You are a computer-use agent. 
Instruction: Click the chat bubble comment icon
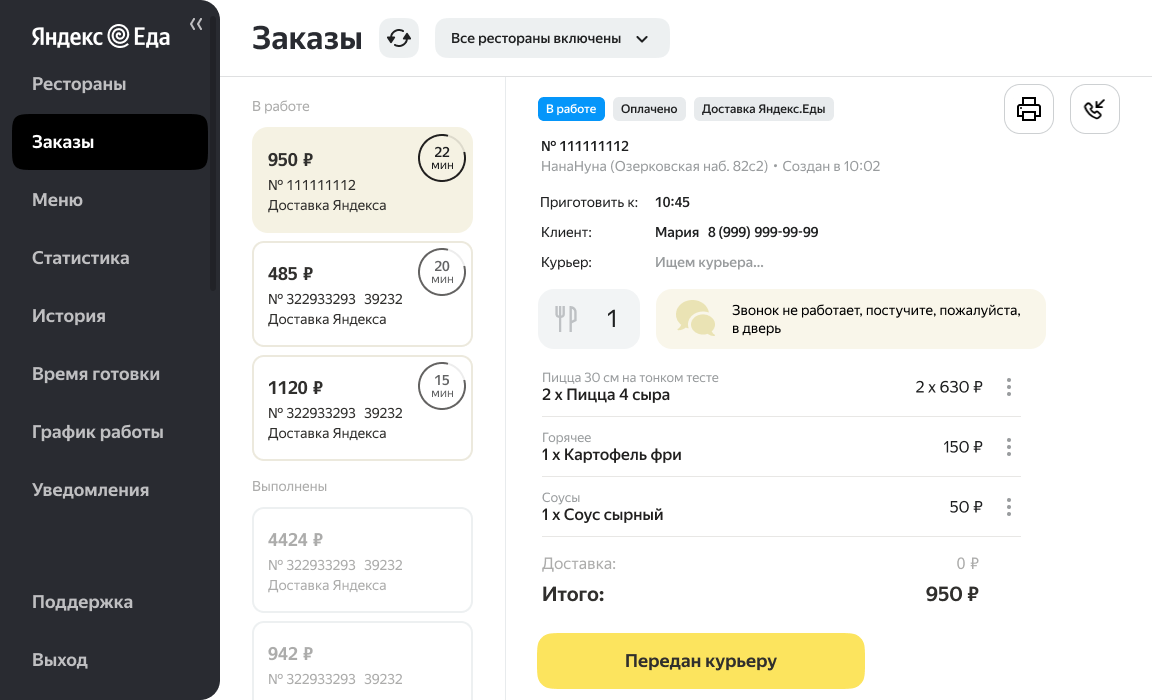[x=695, y=319]
